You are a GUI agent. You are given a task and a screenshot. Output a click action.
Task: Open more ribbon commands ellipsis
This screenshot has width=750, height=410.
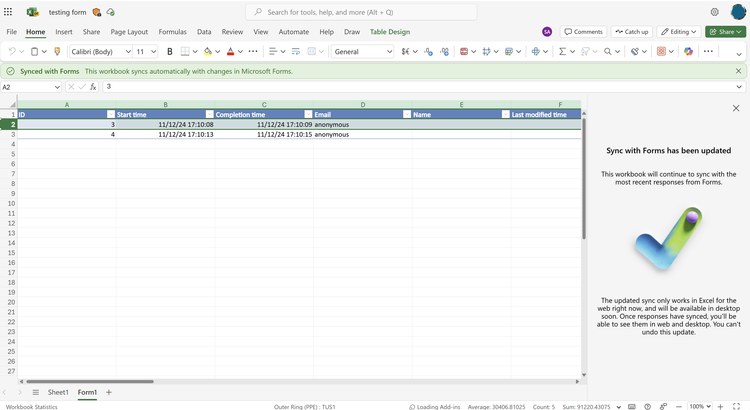[708, 51]
